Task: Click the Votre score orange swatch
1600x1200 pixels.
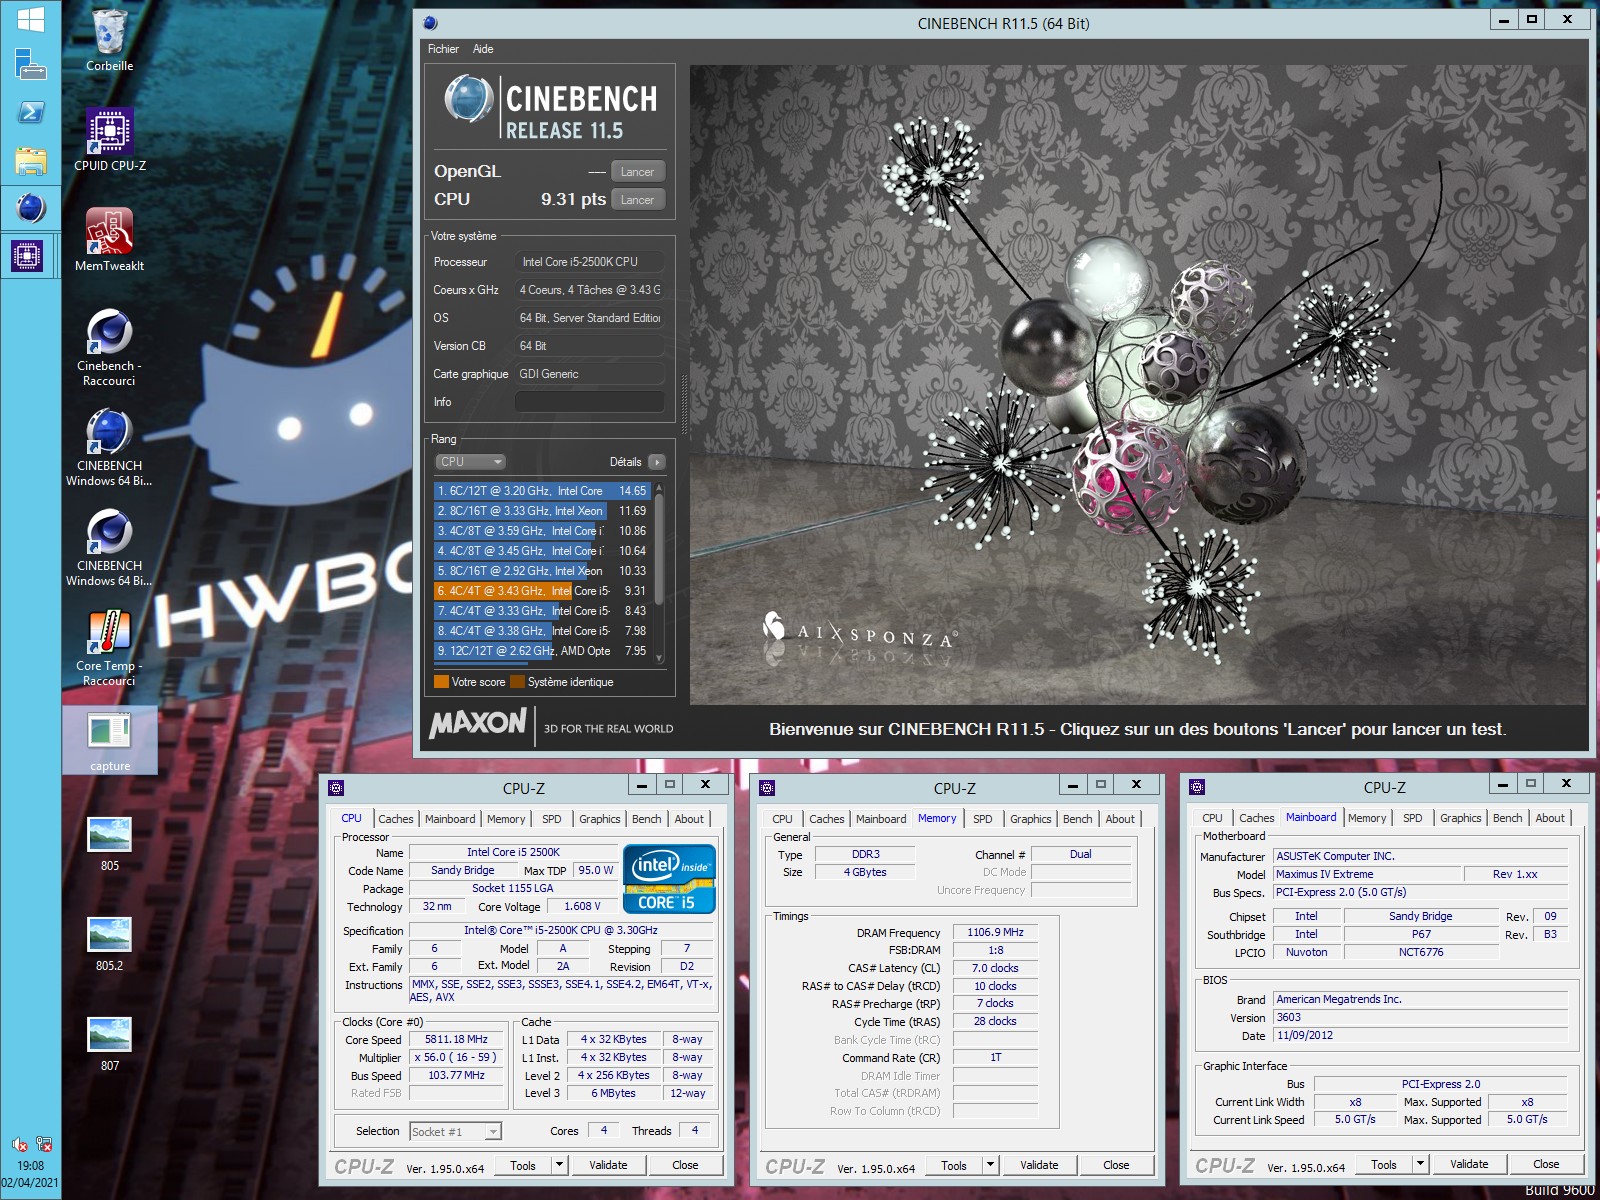Action: click(x=441, y=682)
